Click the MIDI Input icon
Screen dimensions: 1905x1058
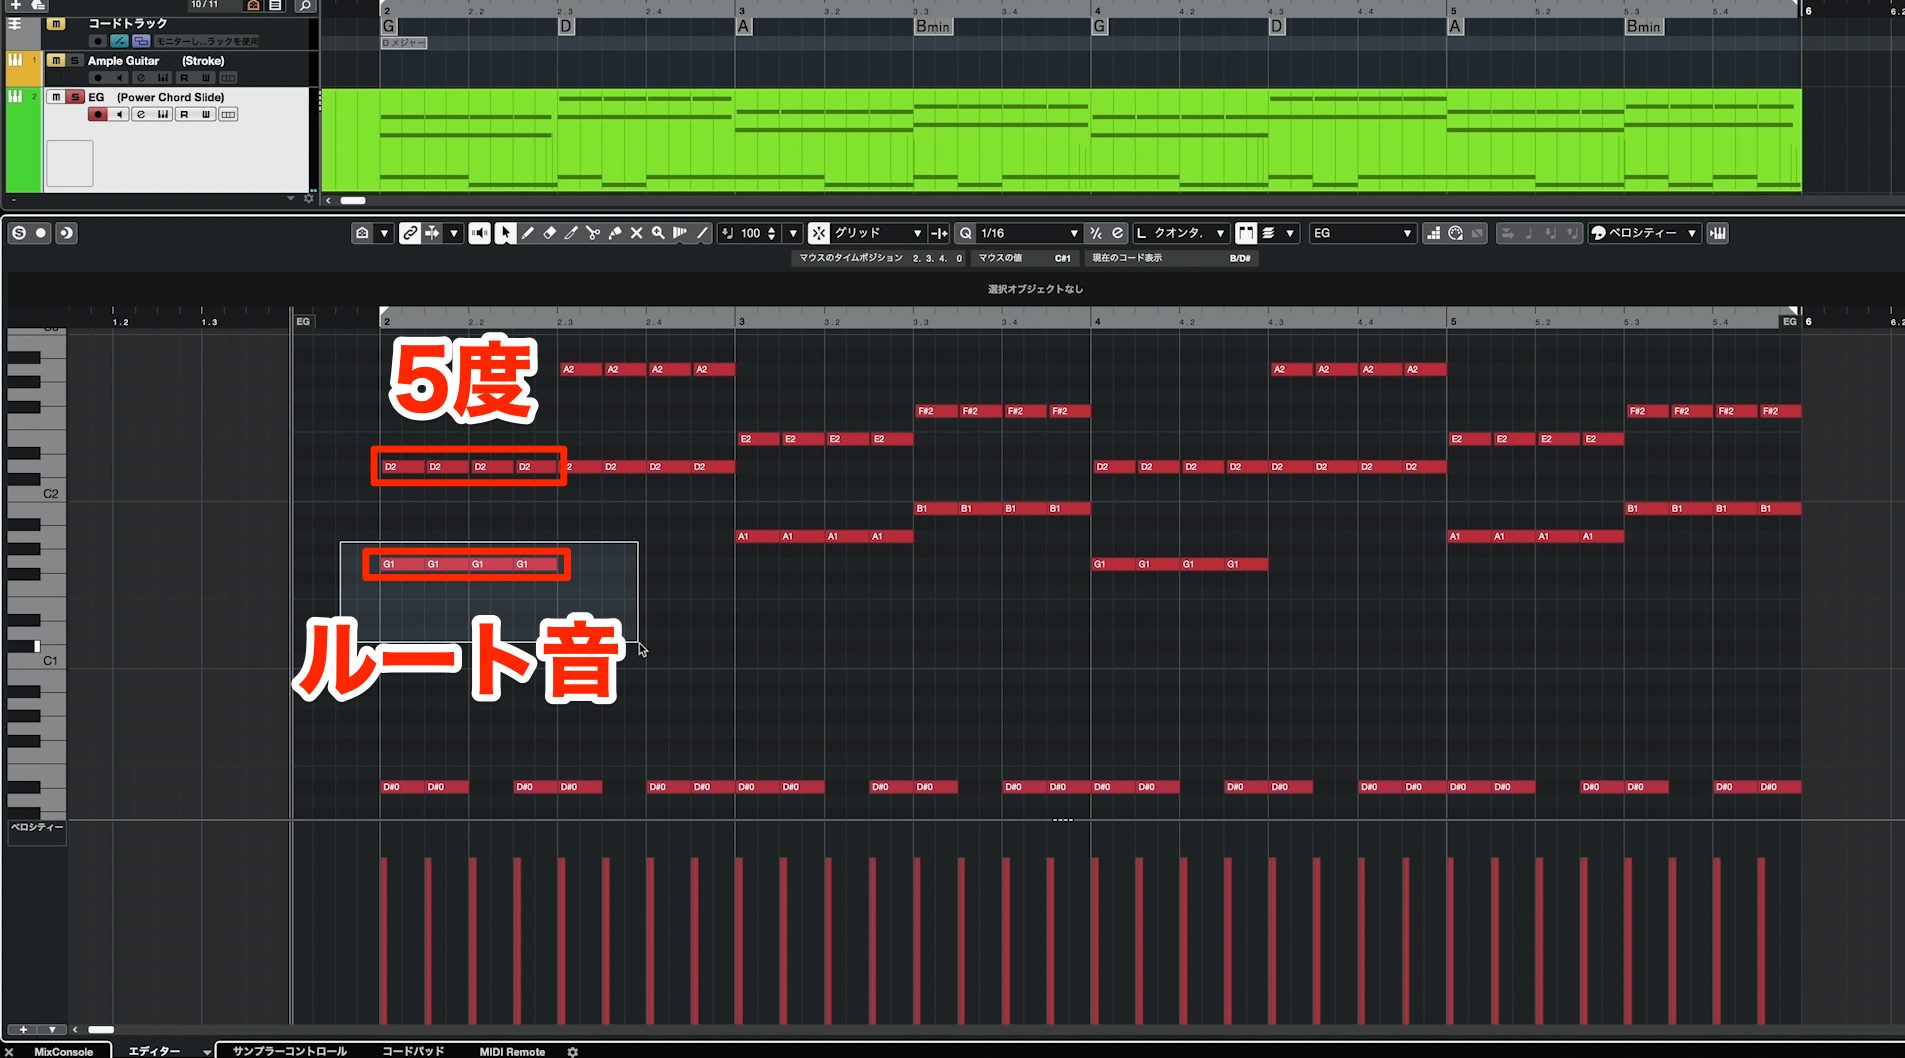pyautogui.click(x=1456, y=233)
